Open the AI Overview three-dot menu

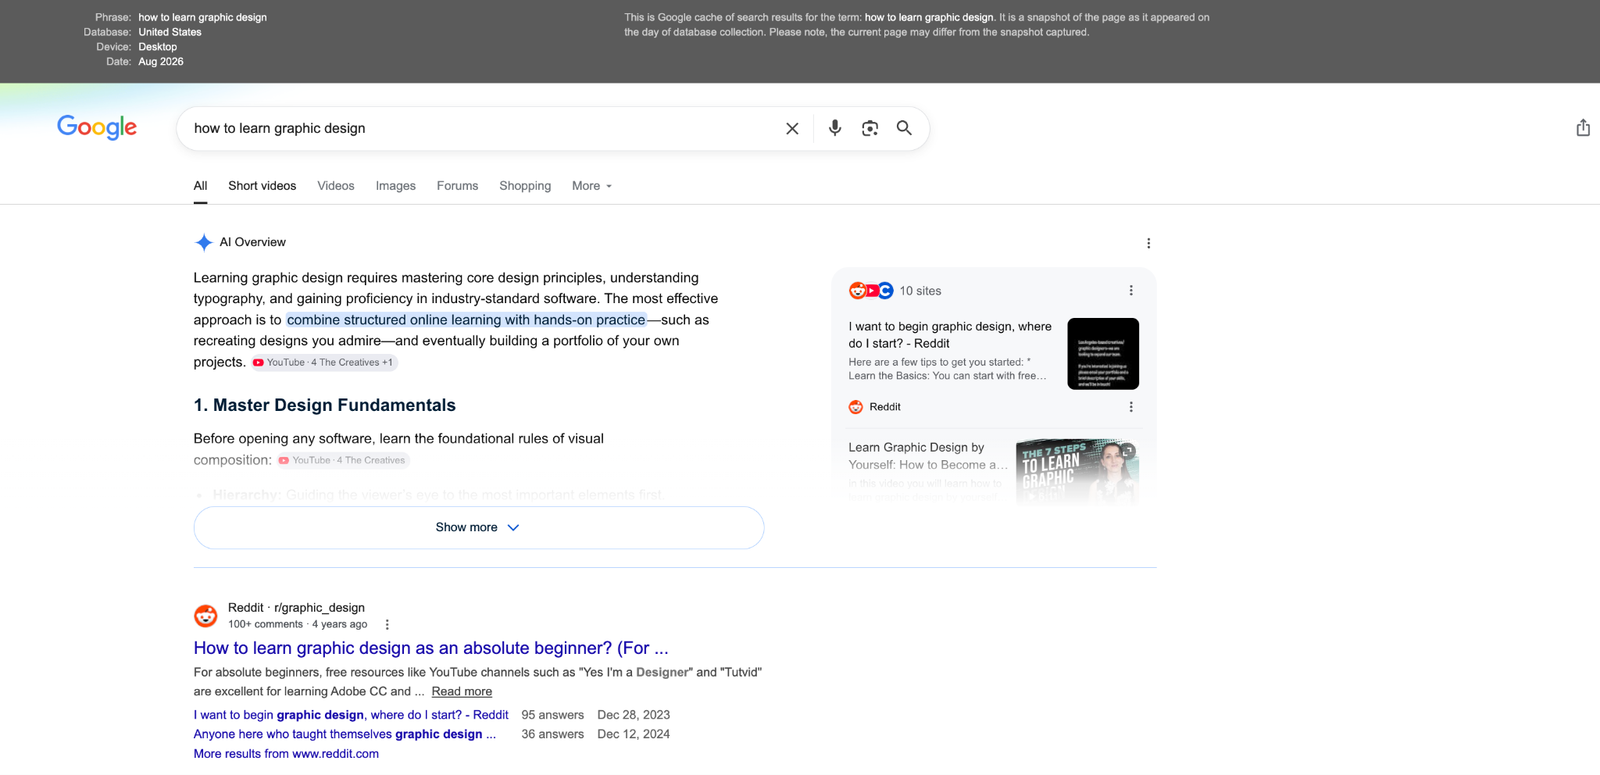[1148, 243]
